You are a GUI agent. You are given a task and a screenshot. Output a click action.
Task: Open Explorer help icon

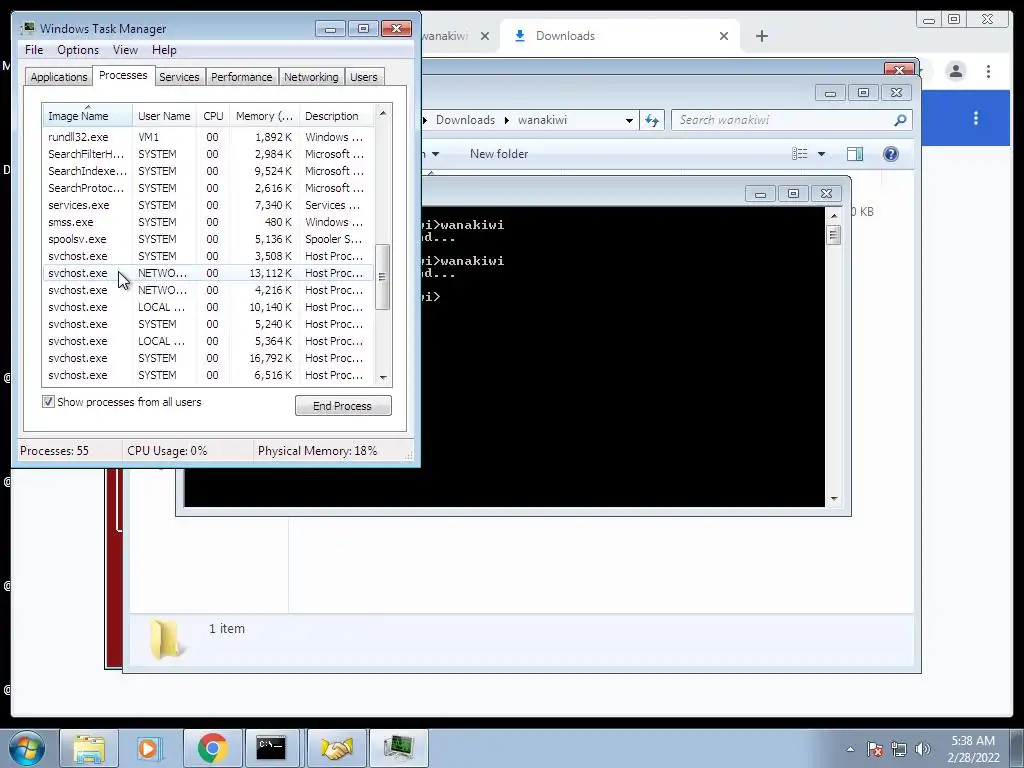[891, 154]
